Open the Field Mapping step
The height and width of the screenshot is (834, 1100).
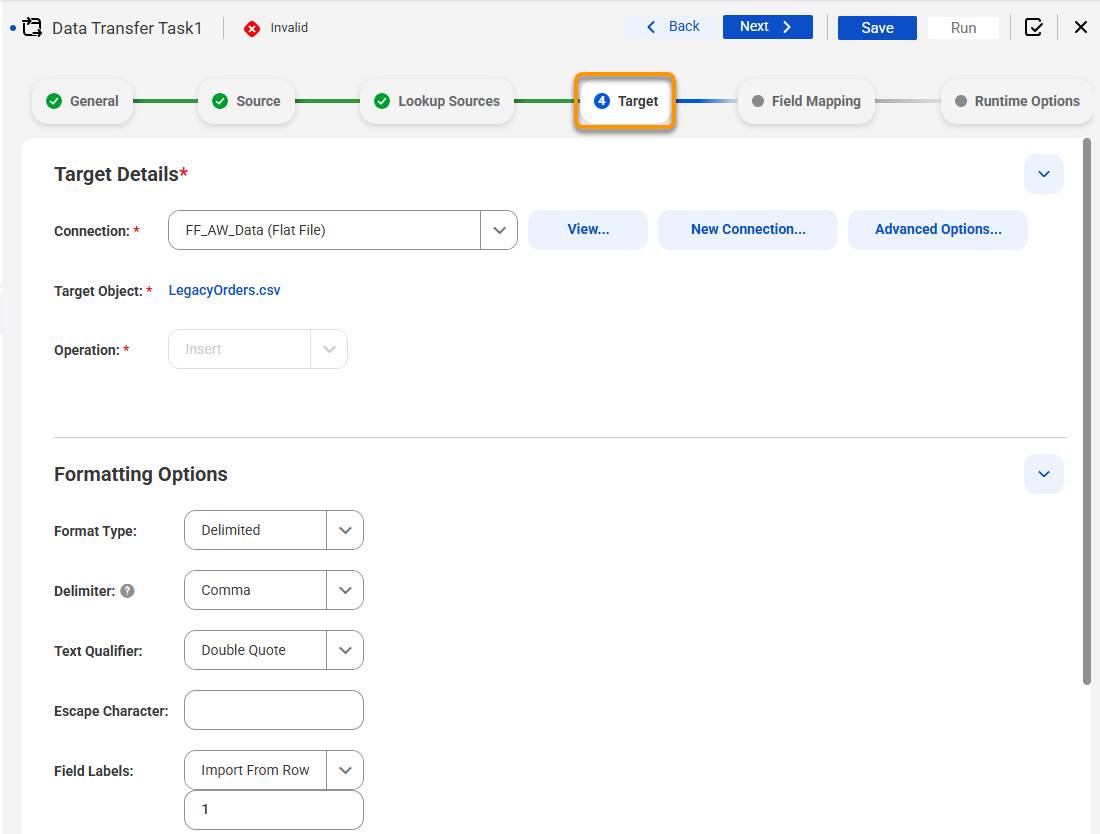(806, 101)
